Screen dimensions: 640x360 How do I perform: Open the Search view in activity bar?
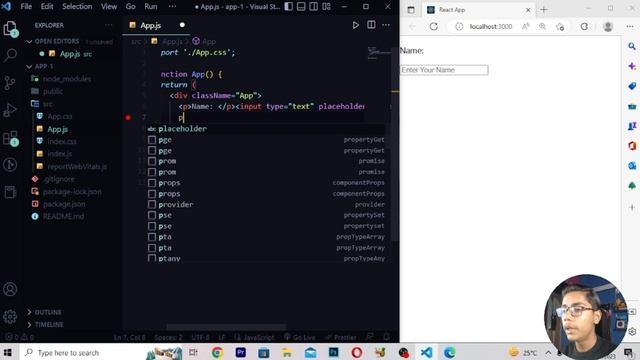(10, 55)
